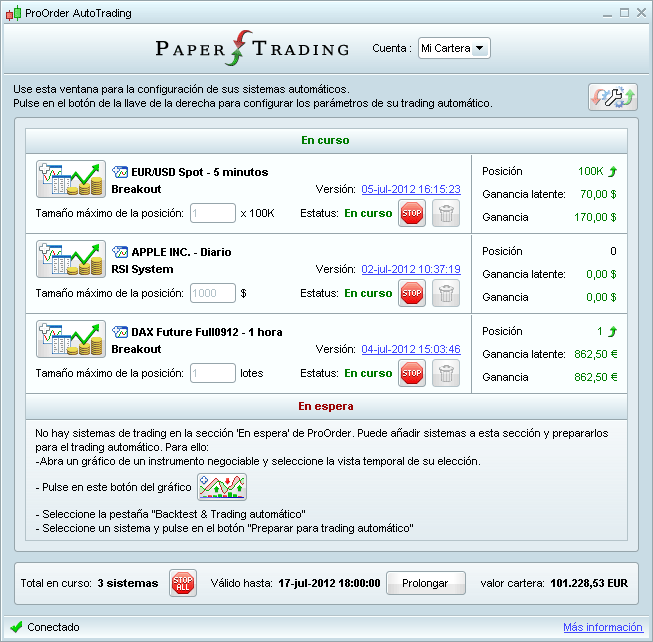Click the En espera section header
The image size is (653, 642).
point(326,406)
